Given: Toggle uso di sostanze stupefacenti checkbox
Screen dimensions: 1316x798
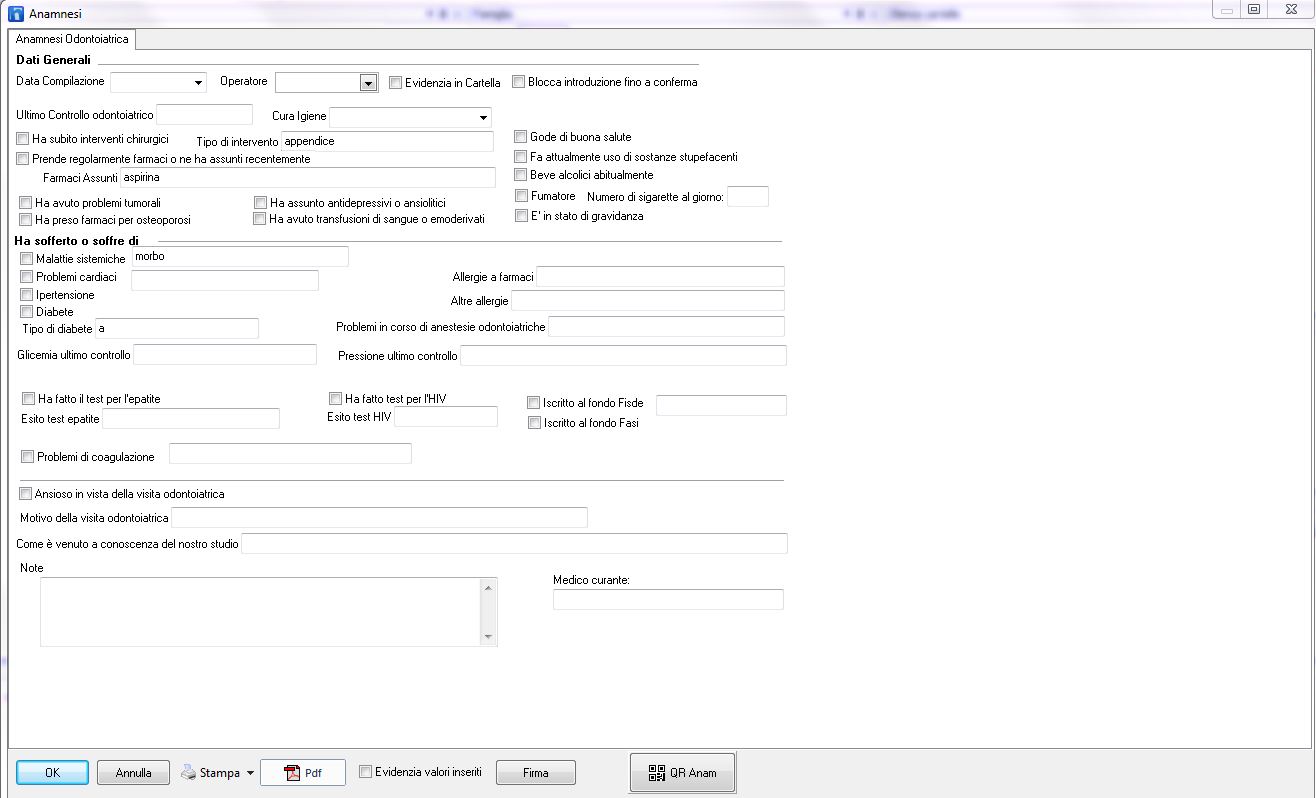Looking at the screenshot, I should click(521, 157).
